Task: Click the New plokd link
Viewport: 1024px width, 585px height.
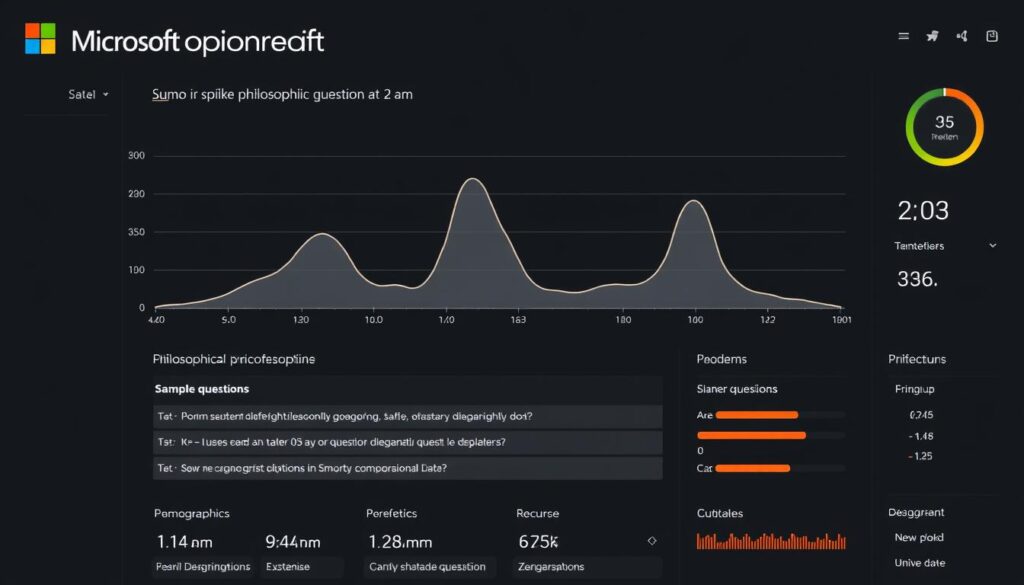Action: [918, 537]
